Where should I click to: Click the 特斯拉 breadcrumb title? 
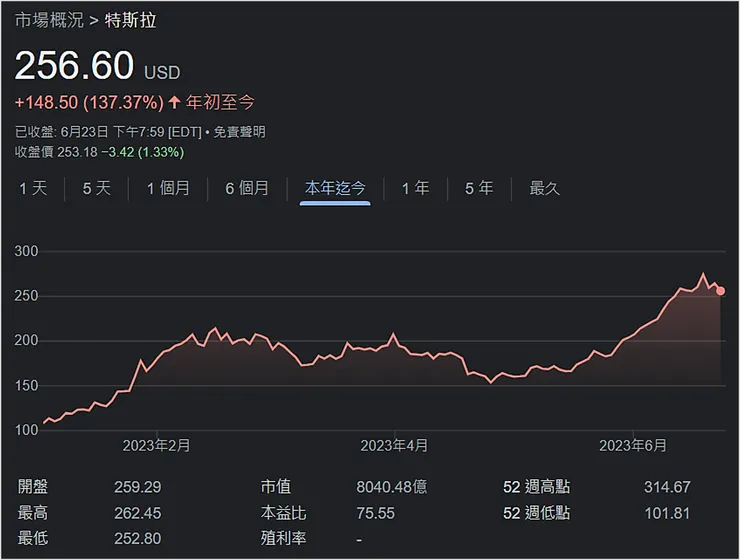click(130, 20)
